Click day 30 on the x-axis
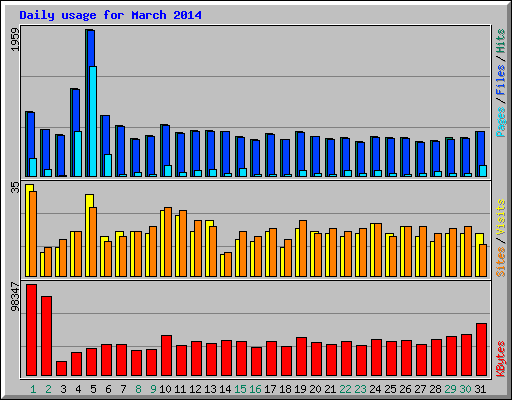512x400 pixels. pyautogui.click(x=465, y=389)
